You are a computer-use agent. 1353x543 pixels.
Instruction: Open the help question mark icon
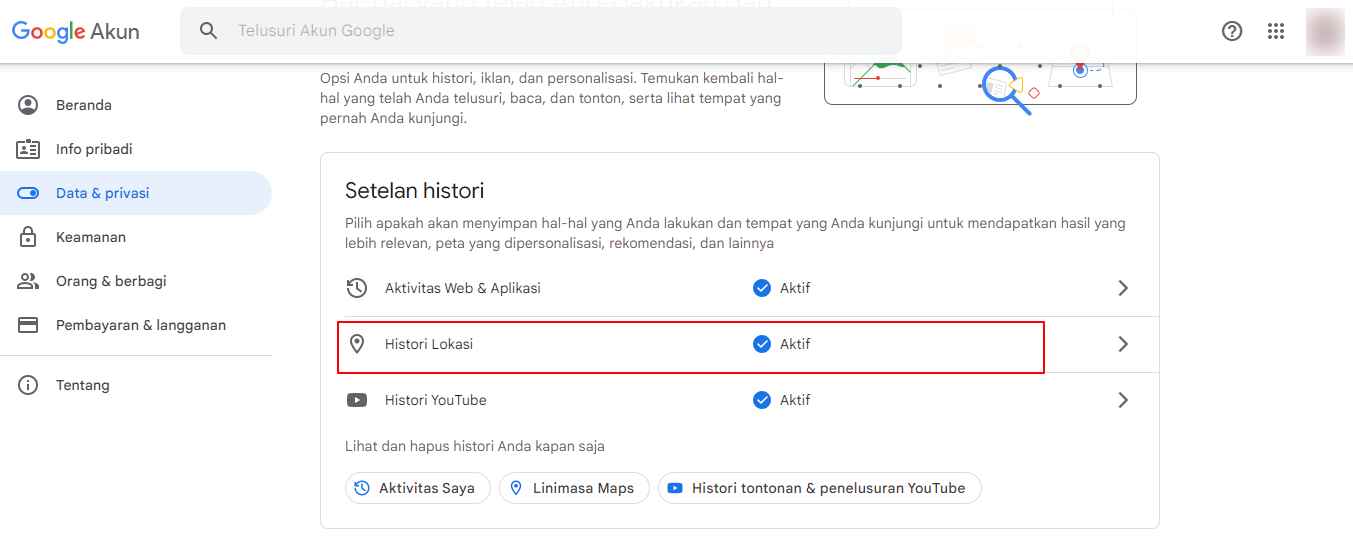(x=1232, y=31)
